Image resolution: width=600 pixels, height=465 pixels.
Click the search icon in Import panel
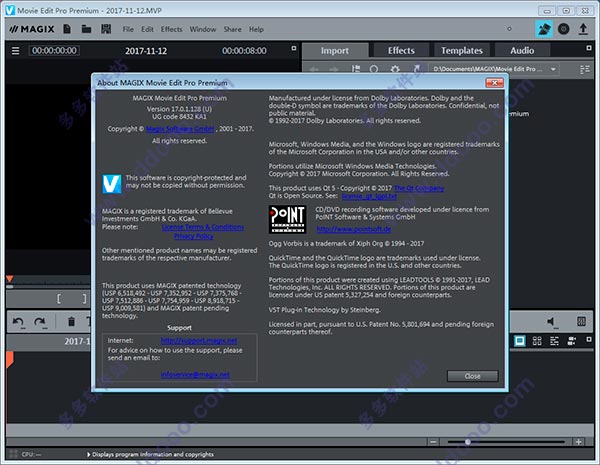point(374,69)
